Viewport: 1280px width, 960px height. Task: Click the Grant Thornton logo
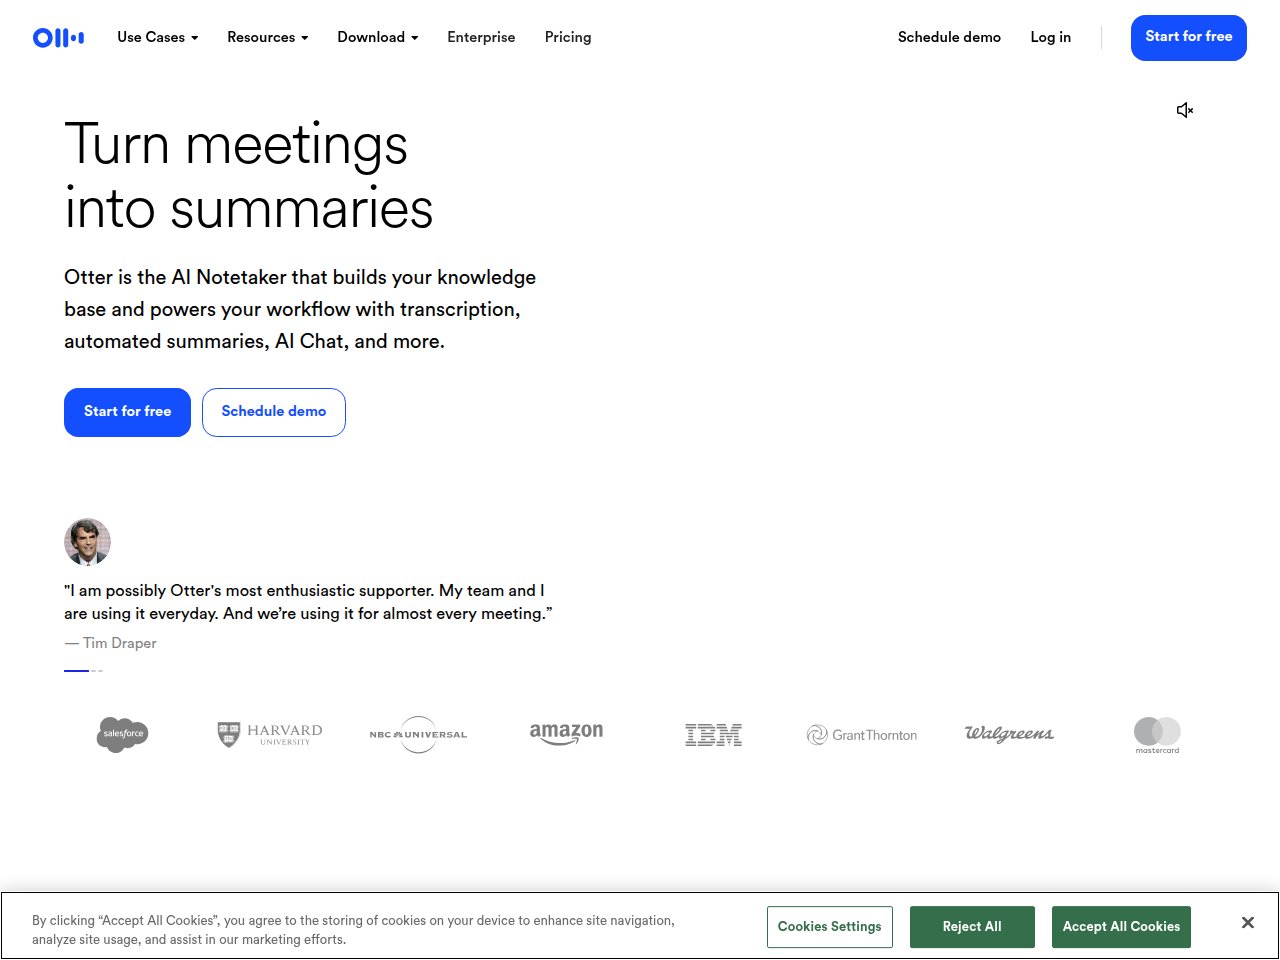861,734
